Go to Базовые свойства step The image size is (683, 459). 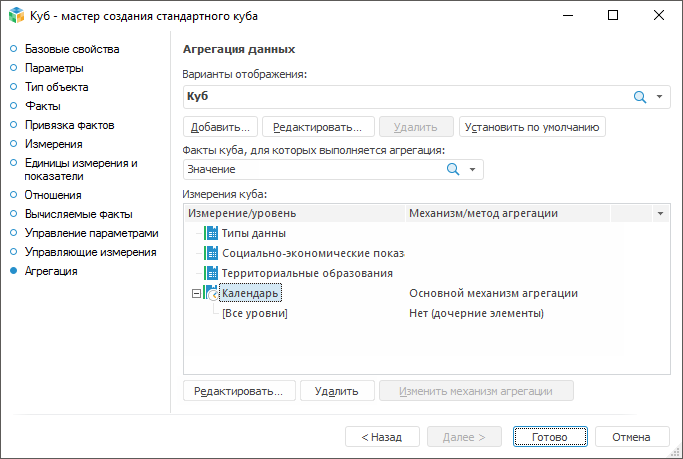tap(72, 49)
